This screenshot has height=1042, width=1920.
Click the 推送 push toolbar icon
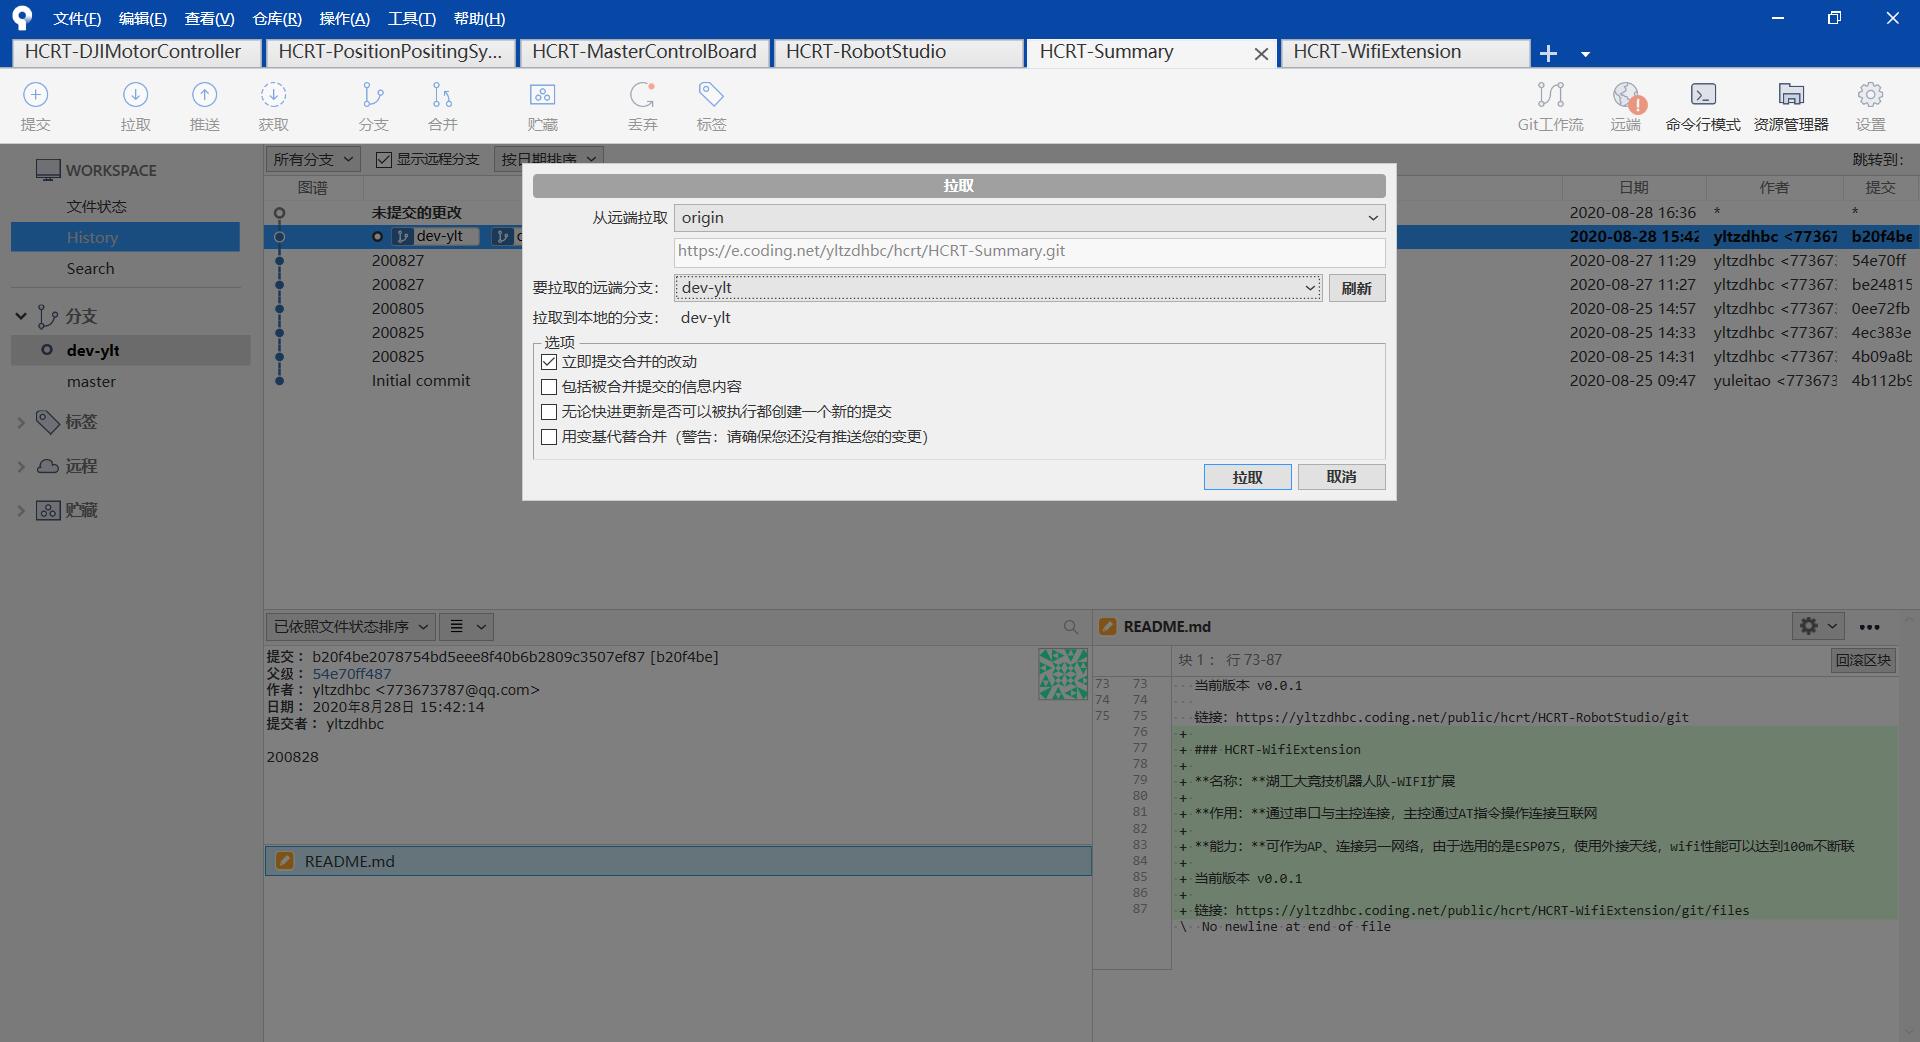point(204,95)
